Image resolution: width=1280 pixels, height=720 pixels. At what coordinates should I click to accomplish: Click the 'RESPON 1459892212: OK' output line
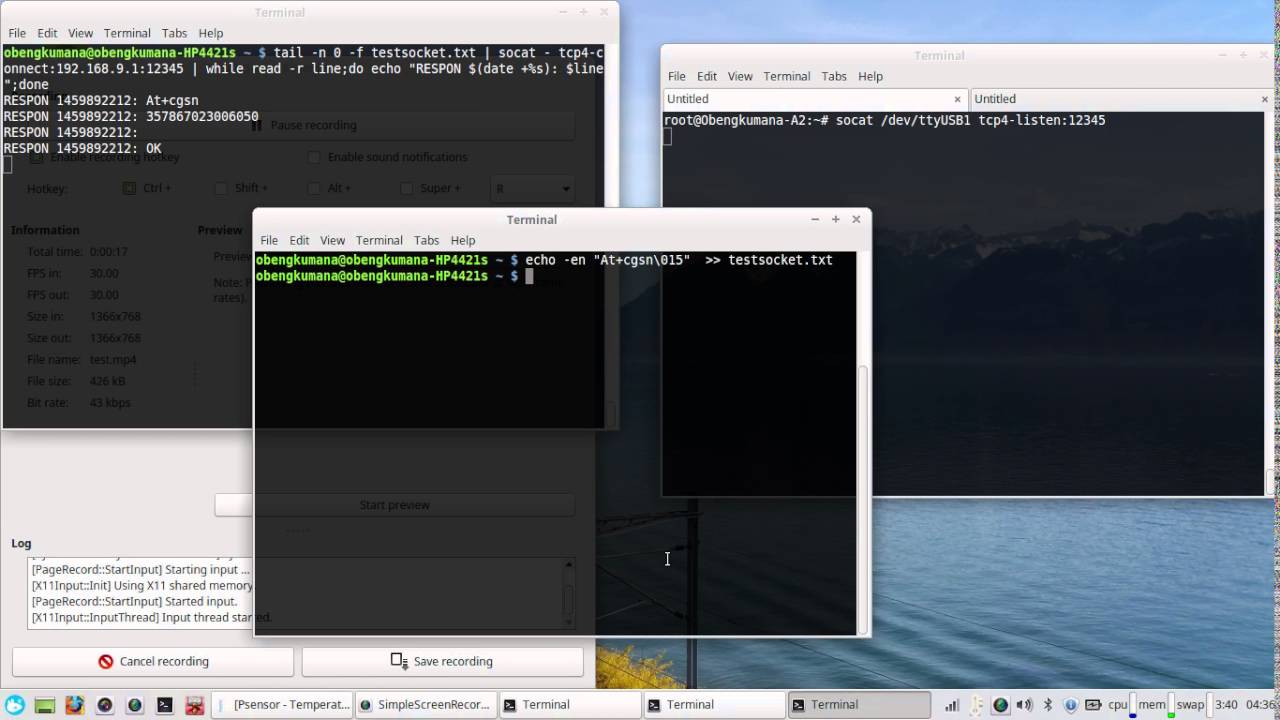[82, 148]
